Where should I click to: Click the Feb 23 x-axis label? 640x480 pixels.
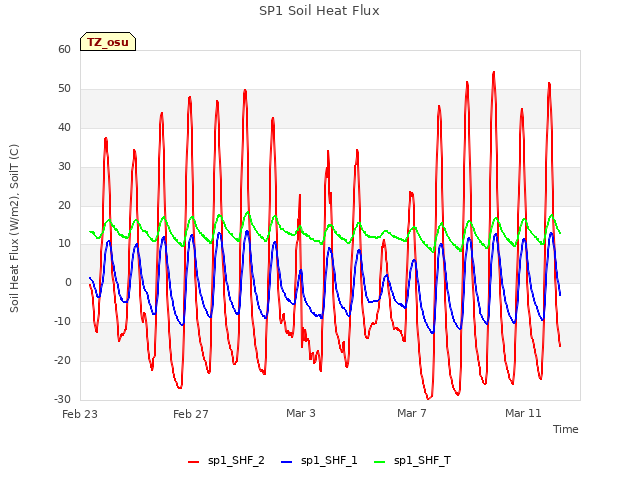click(80, 414)
